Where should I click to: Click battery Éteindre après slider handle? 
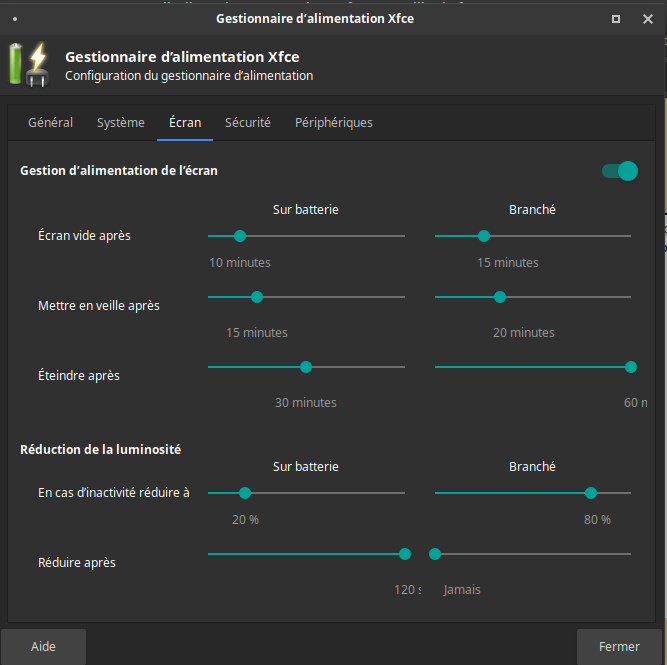306,367
